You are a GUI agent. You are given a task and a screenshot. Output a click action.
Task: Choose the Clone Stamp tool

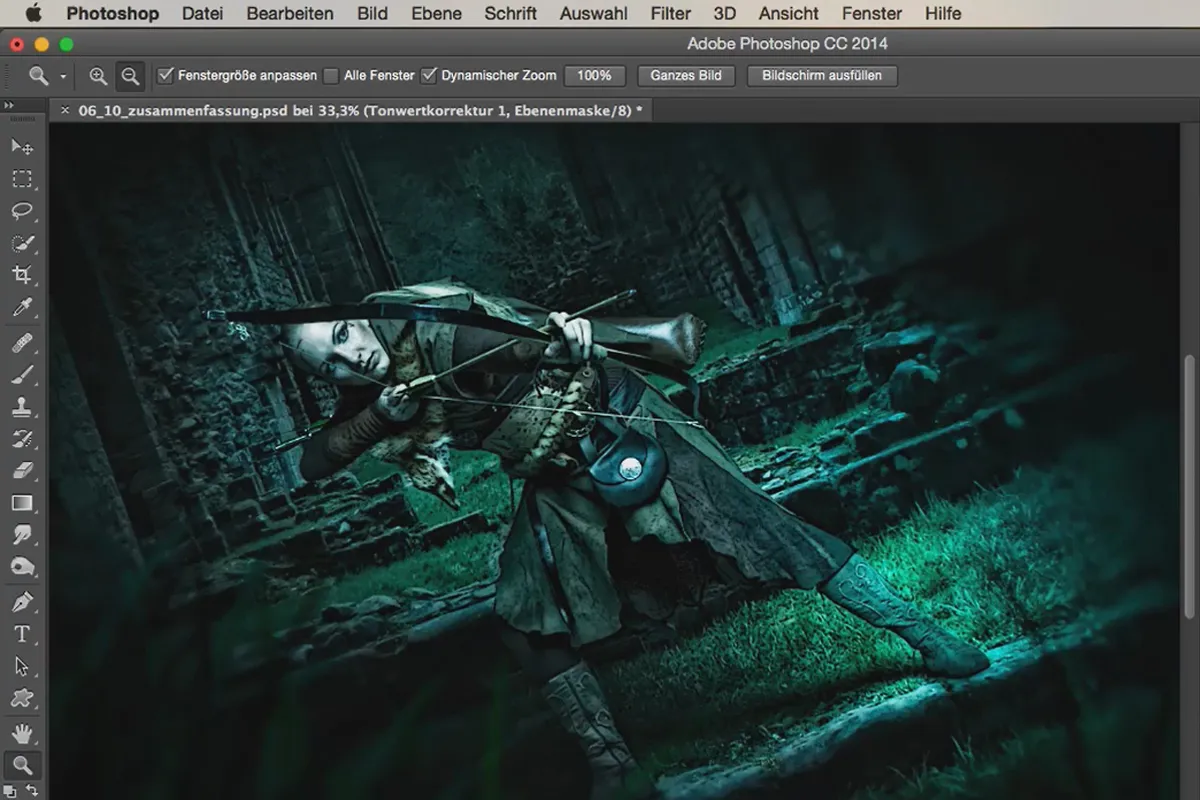(x=22, y=406)
